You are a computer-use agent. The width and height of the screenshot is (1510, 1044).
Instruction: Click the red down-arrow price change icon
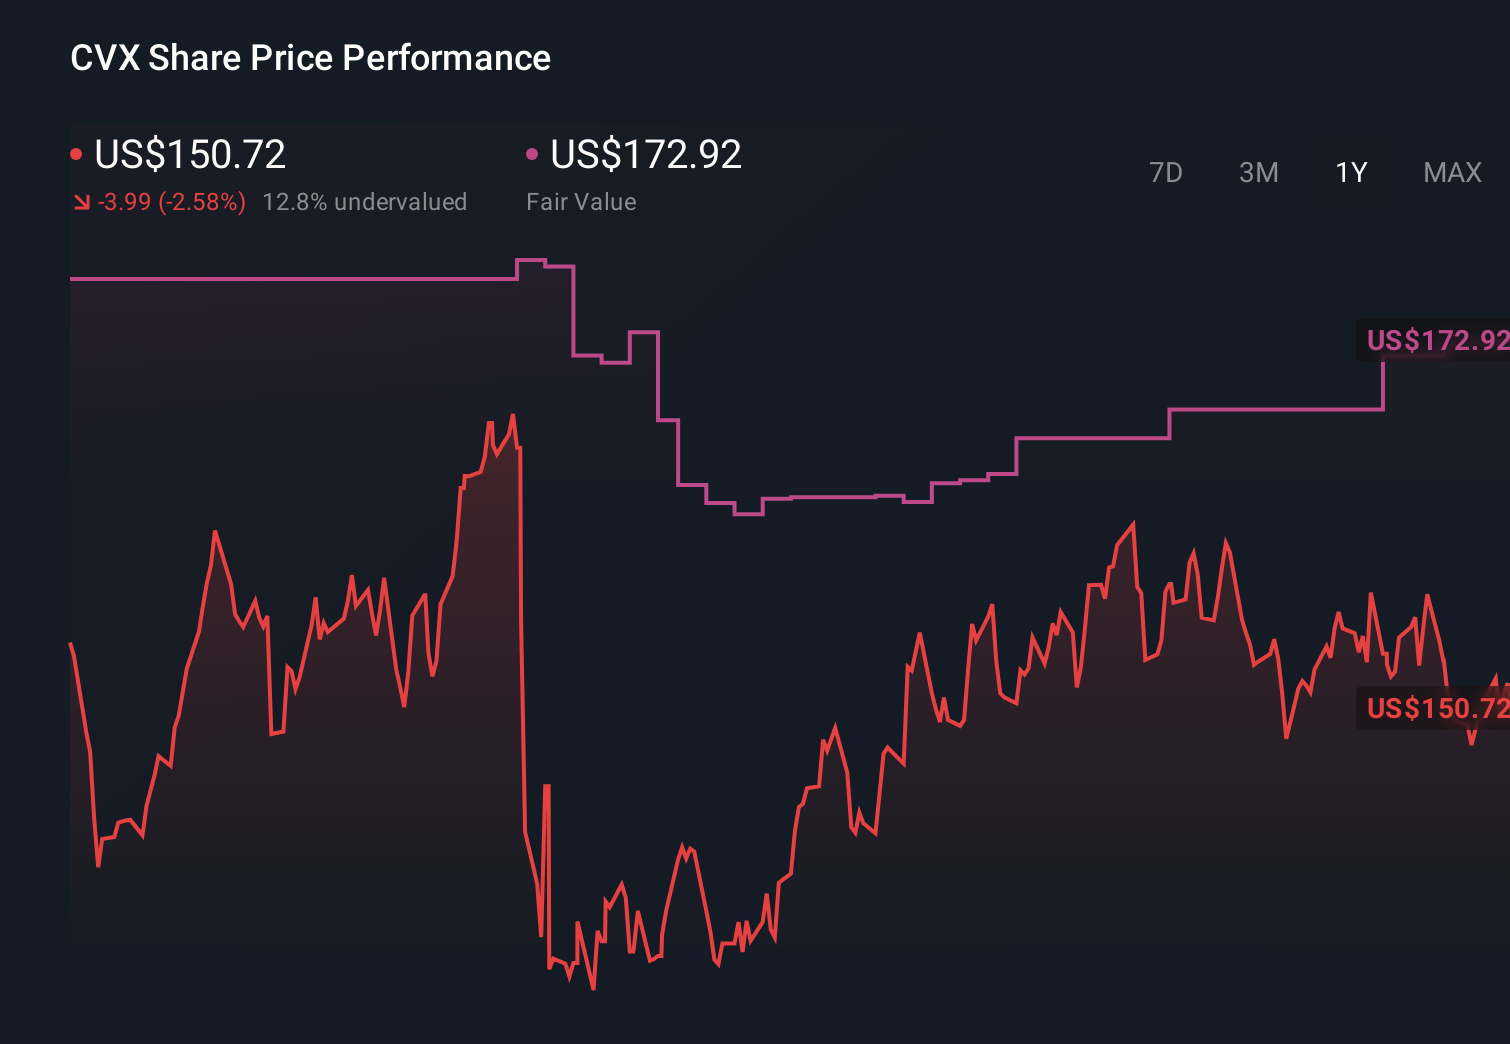pos(81,203)
